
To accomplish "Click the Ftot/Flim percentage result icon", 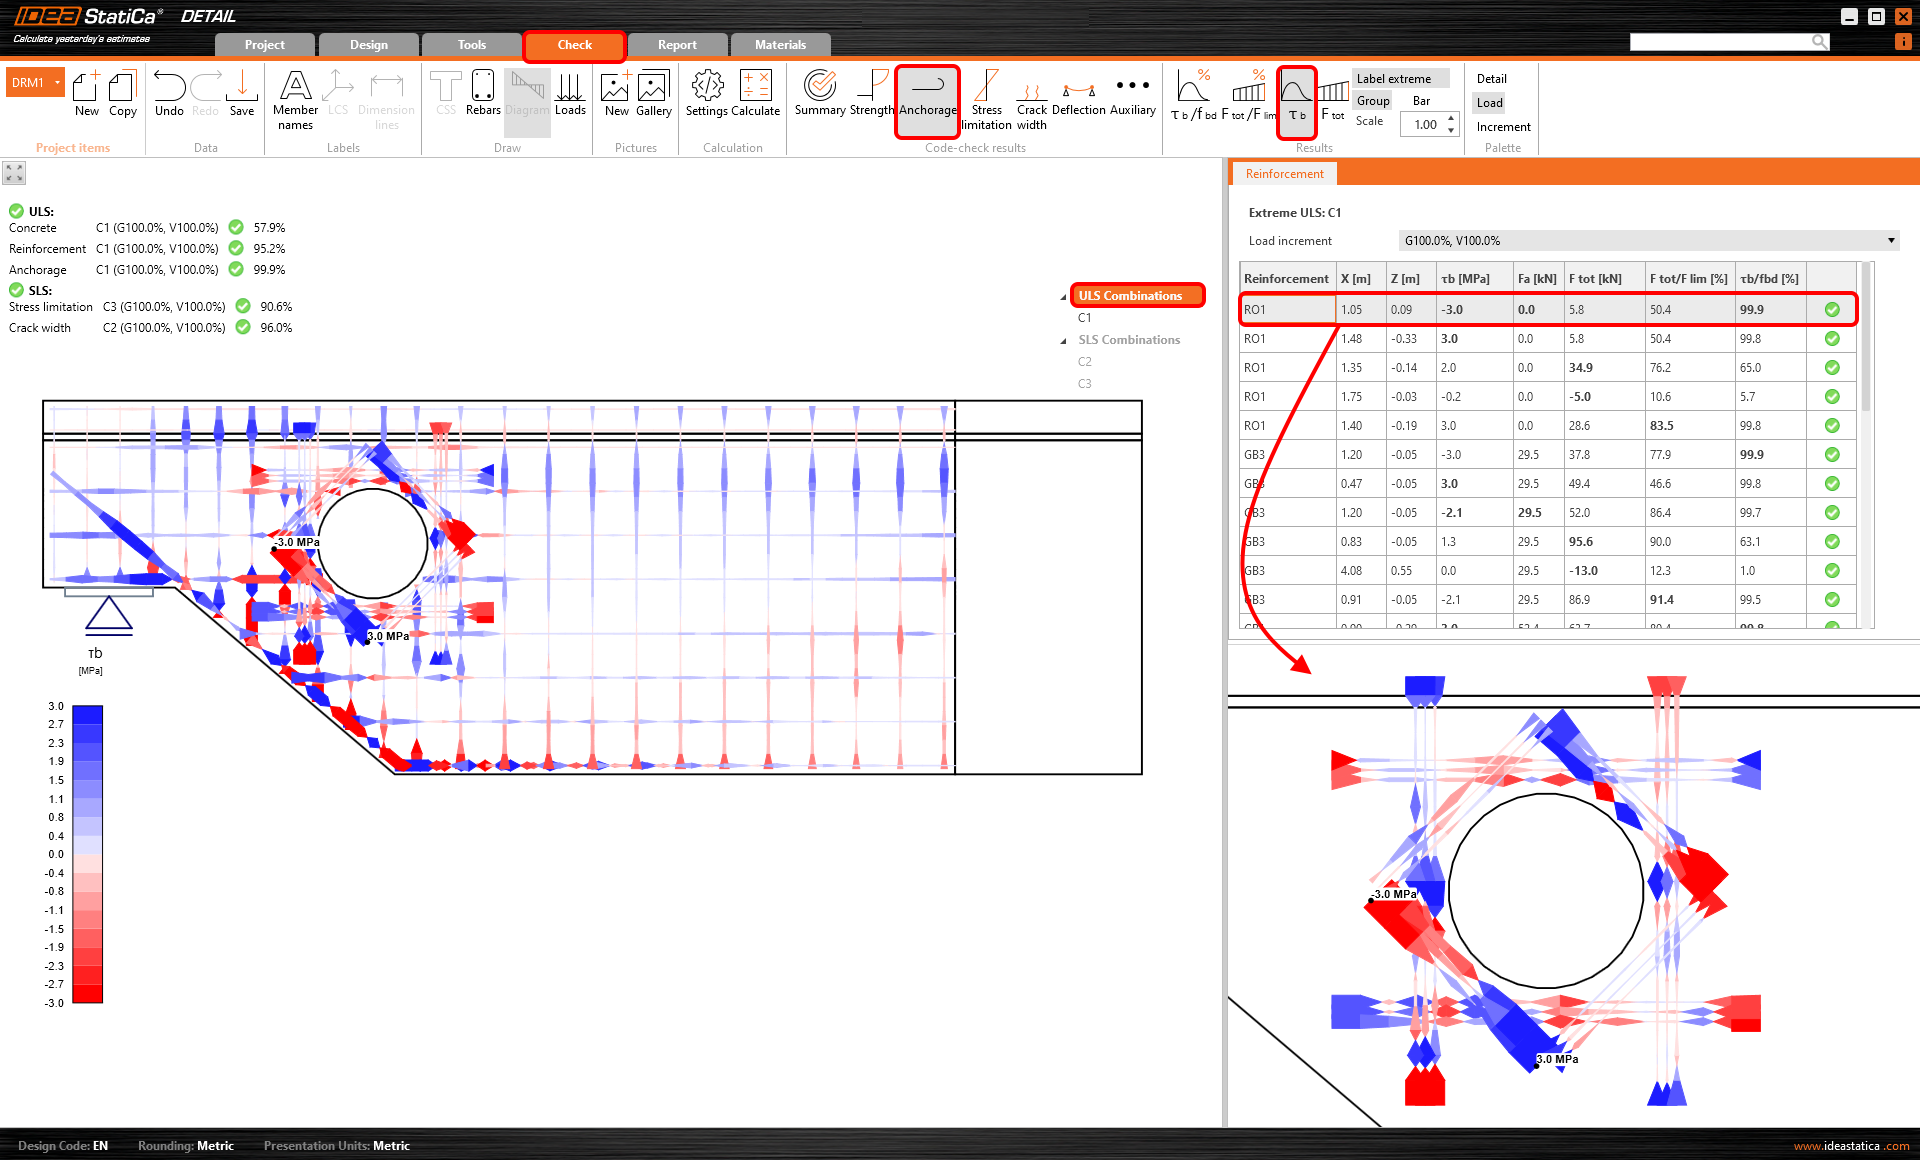I will 1248,94.
